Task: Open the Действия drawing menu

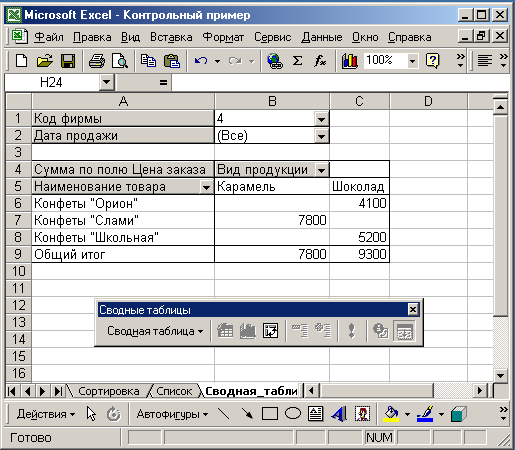Action: (46, 414)
